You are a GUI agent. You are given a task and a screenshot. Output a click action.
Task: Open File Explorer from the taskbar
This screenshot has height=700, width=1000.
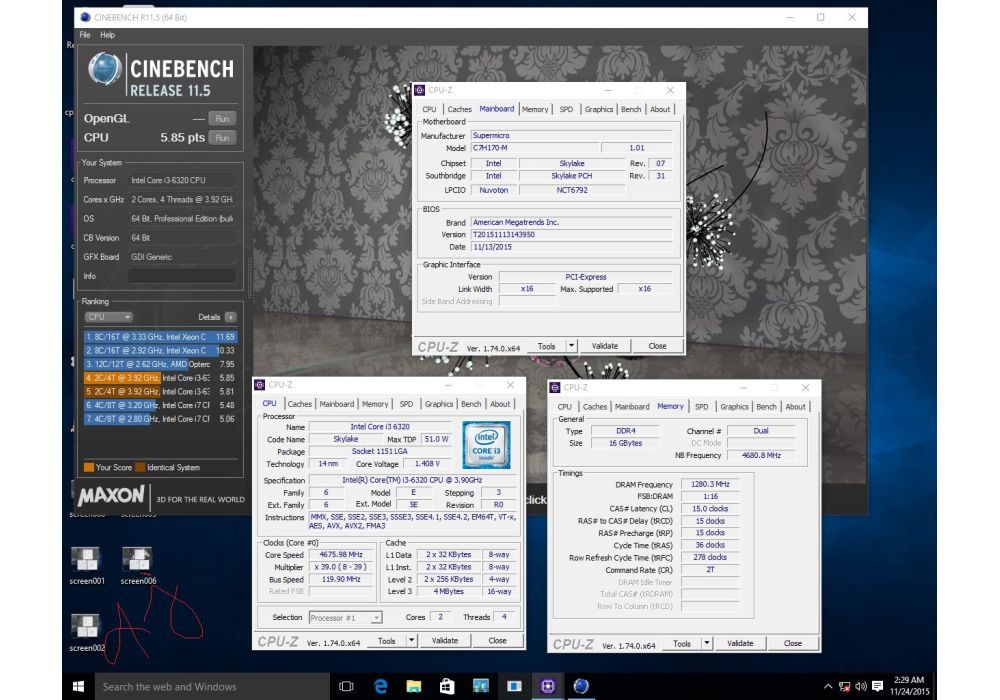pos(414,687)
